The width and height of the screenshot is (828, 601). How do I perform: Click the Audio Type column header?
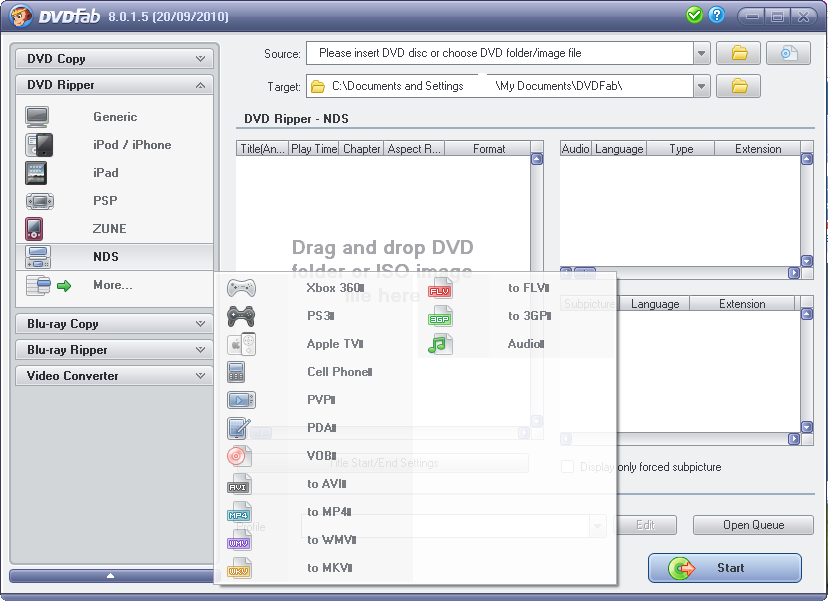(x=681, y=149)
